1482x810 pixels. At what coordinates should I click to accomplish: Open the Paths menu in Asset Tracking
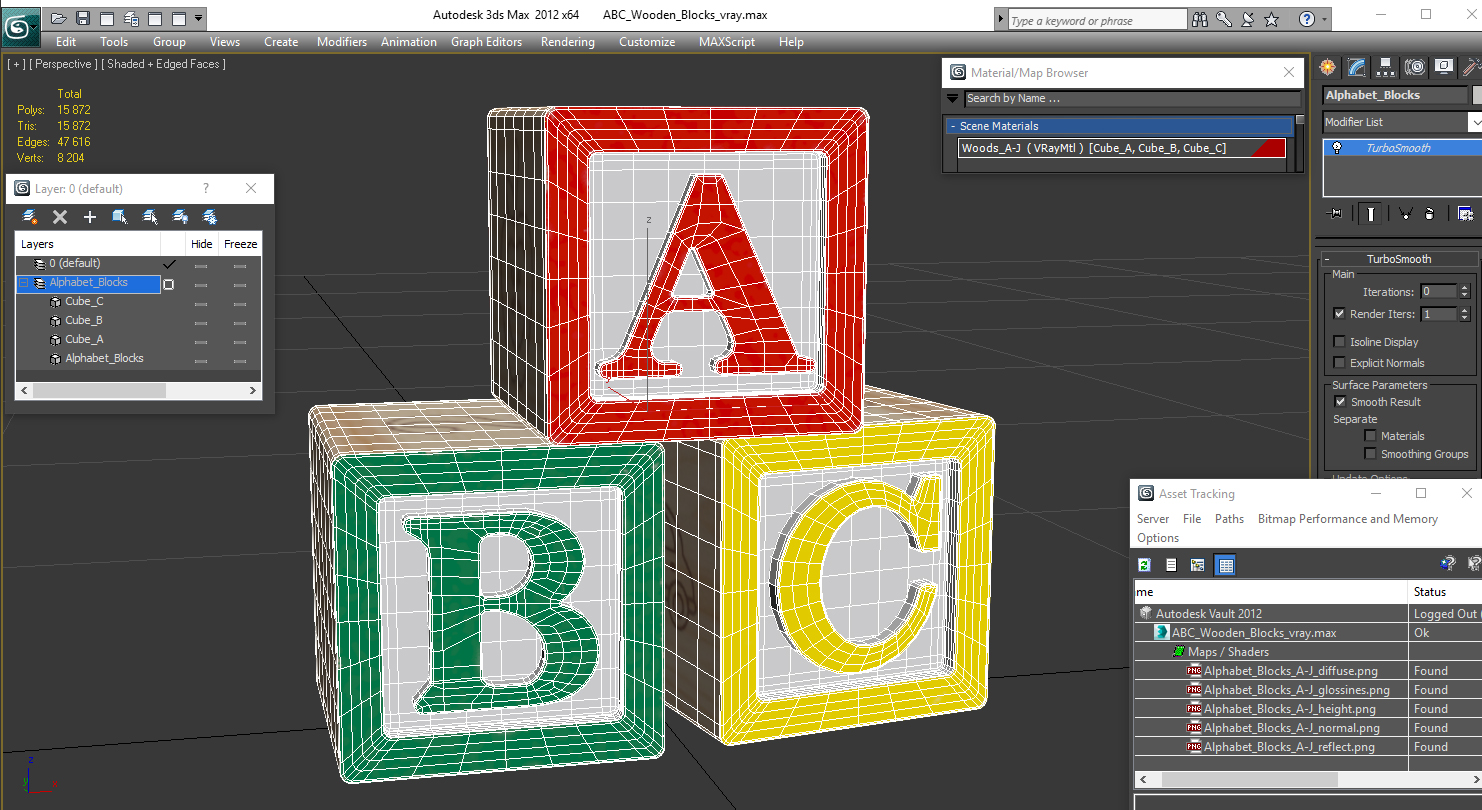(x=1229, y=519)
